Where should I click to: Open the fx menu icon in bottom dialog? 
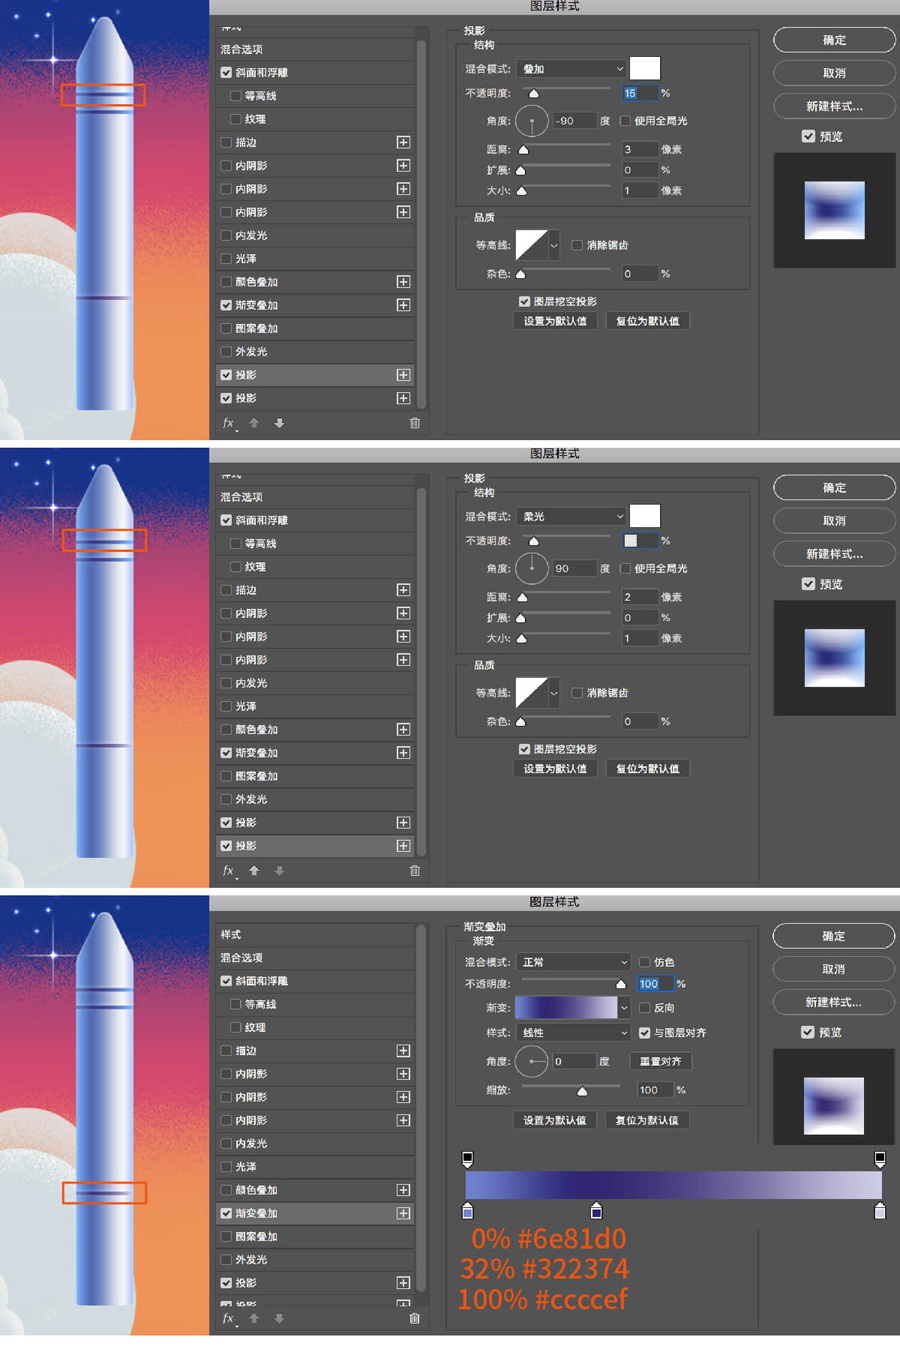click(x=229, y=1319)
